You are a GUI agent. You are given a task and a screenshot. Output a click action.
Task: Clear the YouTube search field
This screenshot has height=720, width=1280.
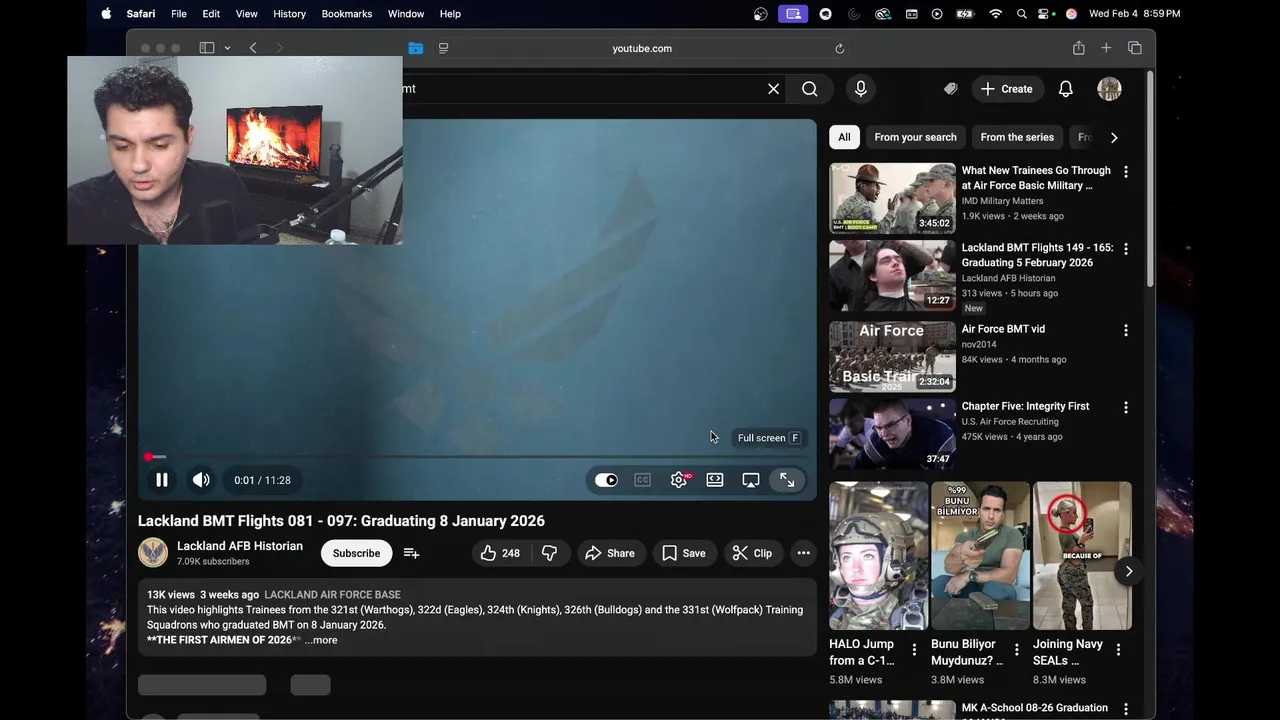pyautogui.click(x=773, y=89)
